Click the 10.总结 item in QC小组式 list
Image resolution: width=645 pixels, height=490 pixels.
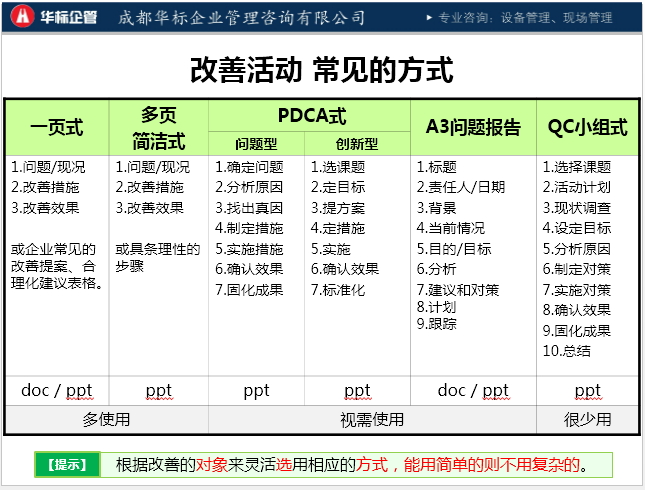(x=567, y=351)
